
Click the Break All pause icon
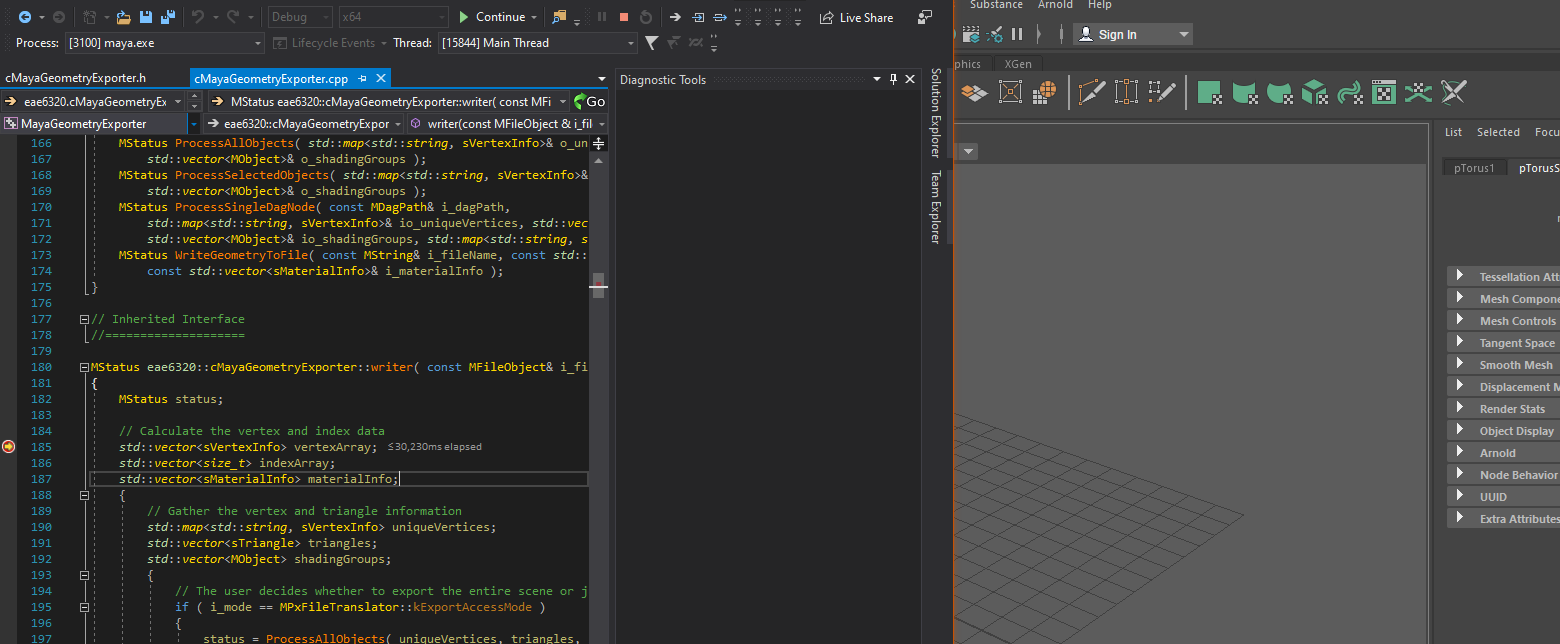(601, 17)
